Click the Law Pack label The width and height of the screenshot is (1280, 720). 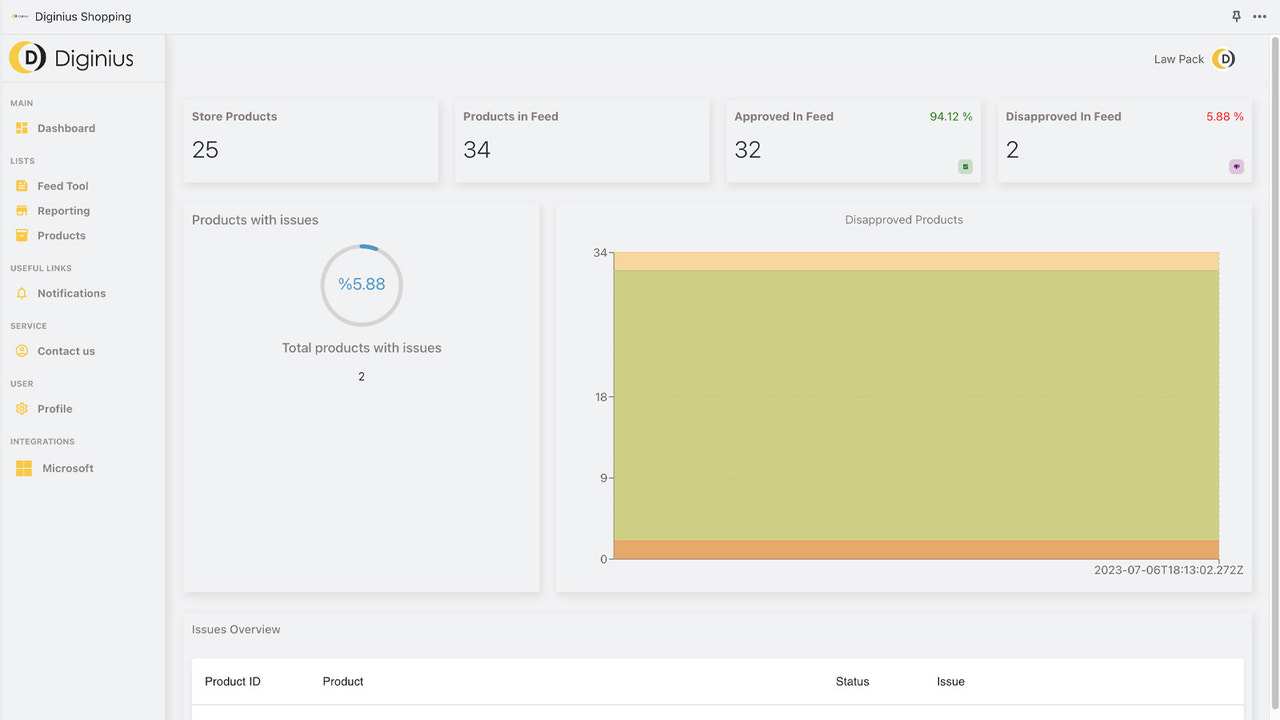pyautogui.click(x=1178, y=59)
